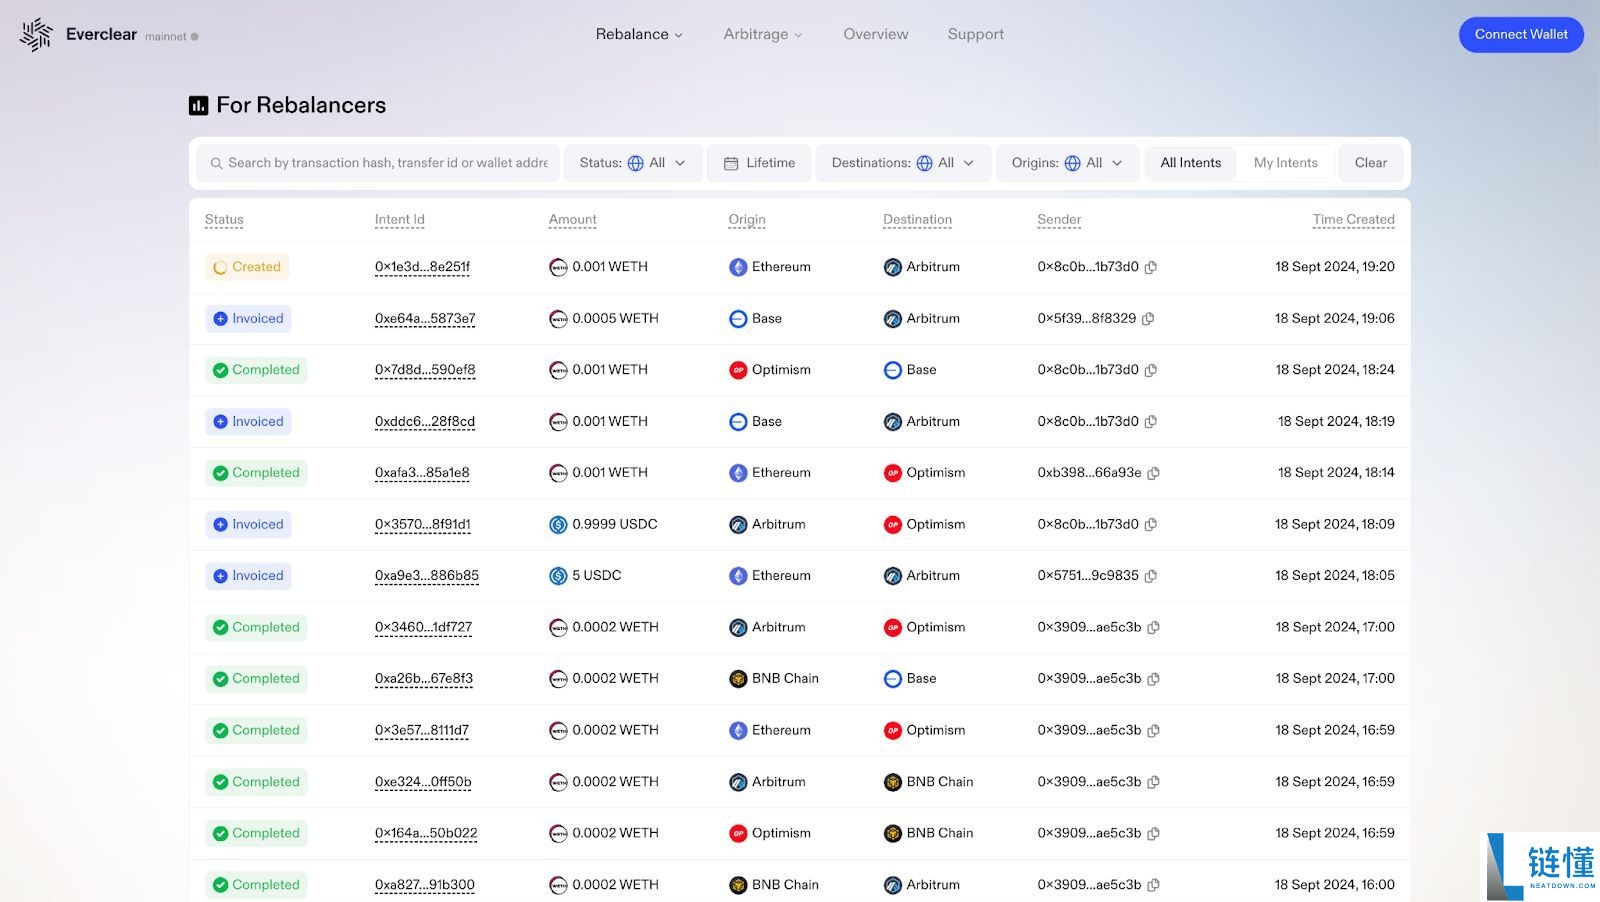Click the Destination column header

click(918, 220)
